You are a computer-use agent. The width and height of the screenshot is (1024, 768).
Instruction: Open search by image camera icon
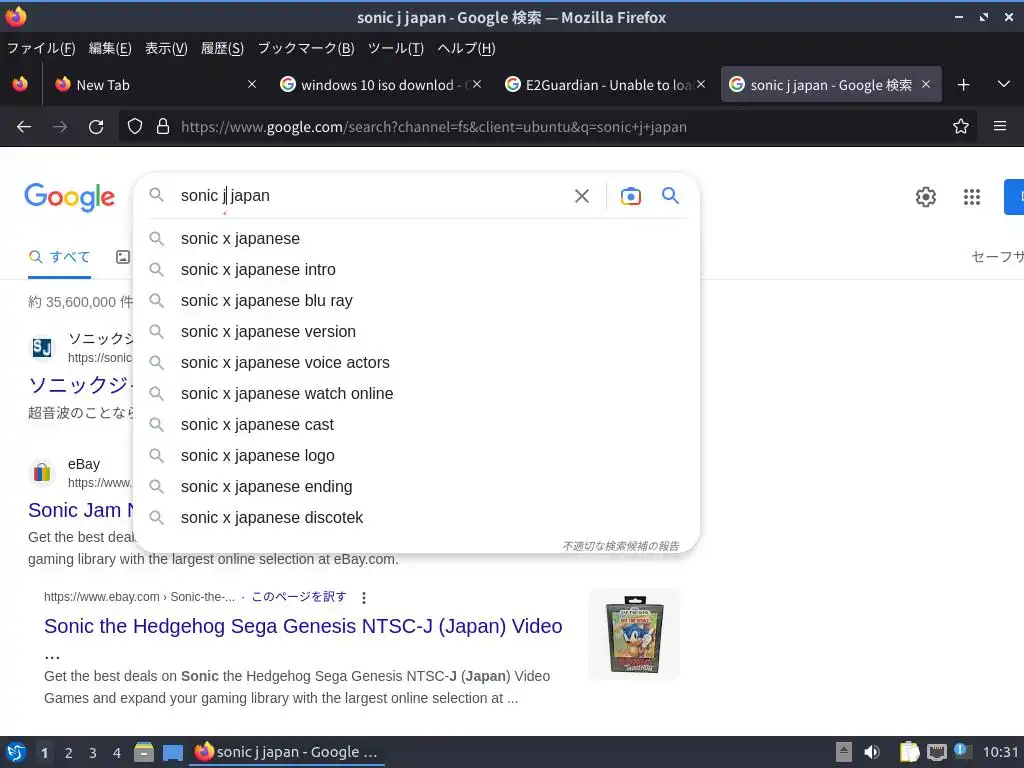[x=630, y=196]
